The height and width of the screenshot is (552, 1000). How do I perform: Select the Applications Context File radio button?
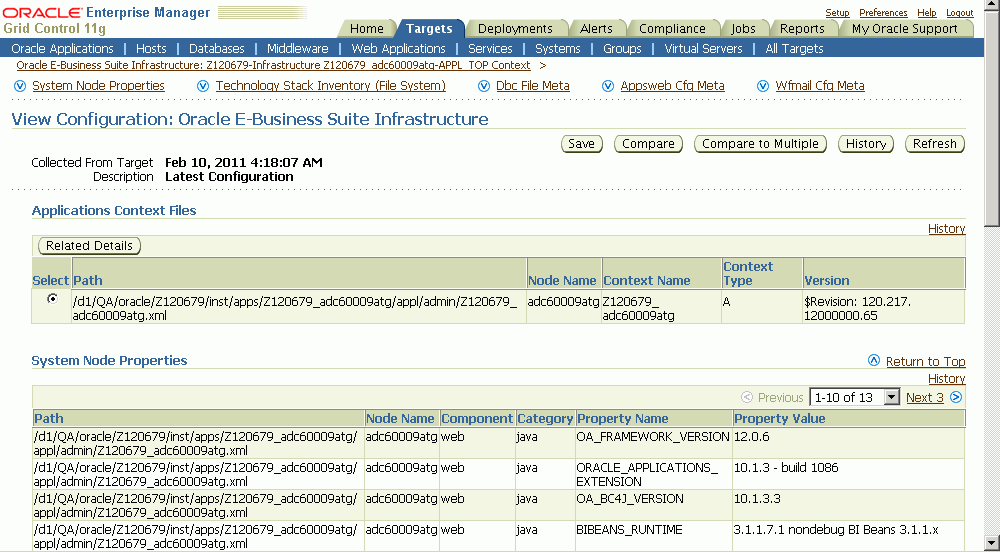(52, 299)
